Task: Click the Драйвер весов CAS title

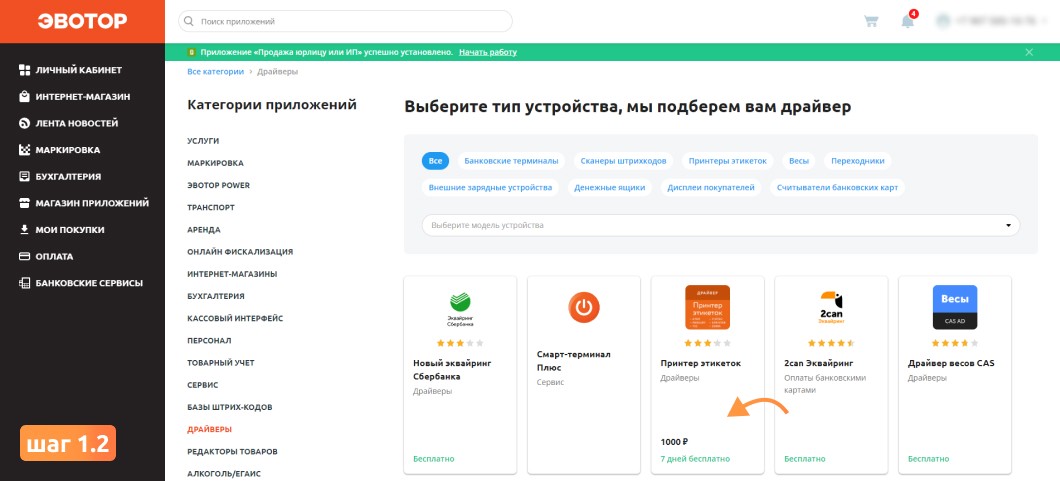Action: coord(951,363)
